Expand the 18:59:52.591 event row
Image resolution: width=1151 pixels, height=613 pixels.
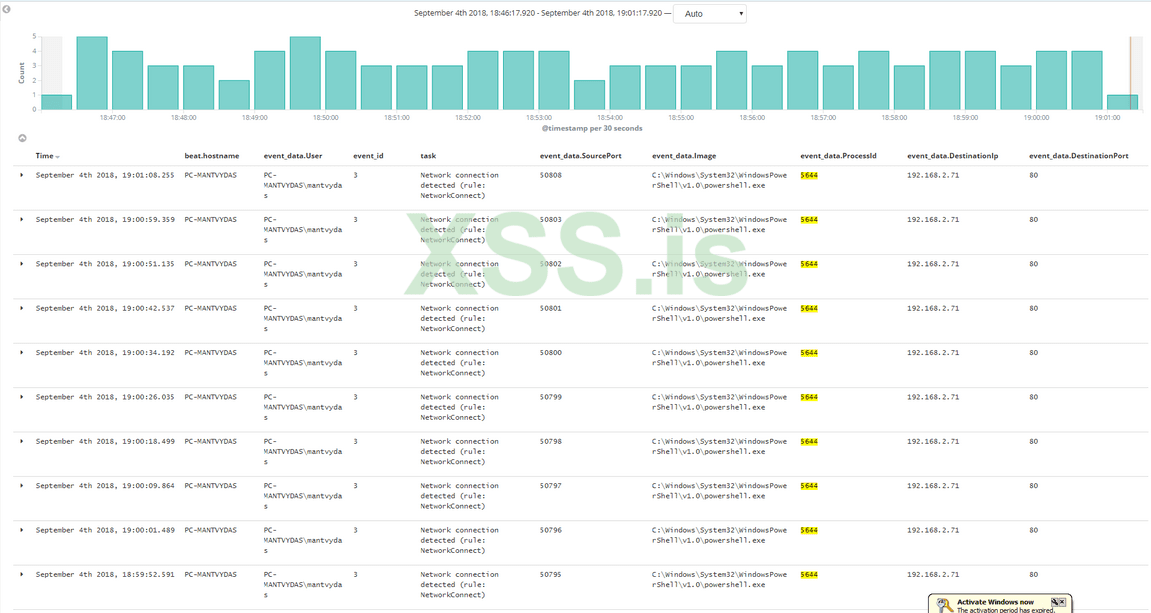tap(22, 575)
